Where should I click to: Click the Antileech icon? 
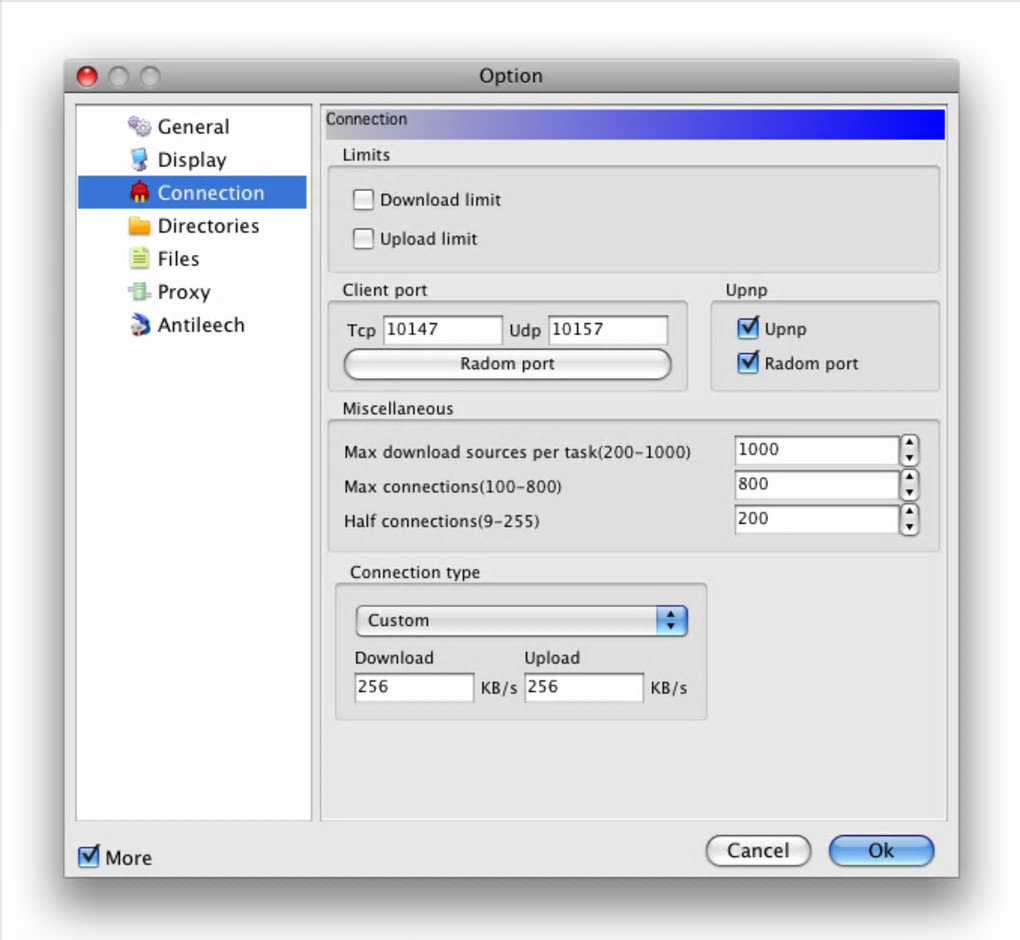(139, 325)
